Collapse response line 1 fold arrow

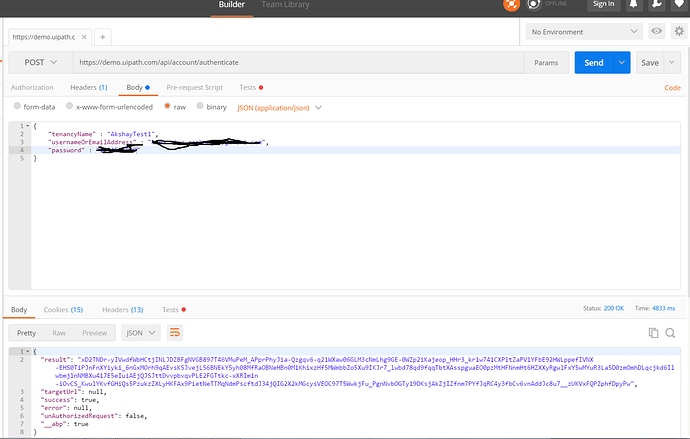point(28,351)
